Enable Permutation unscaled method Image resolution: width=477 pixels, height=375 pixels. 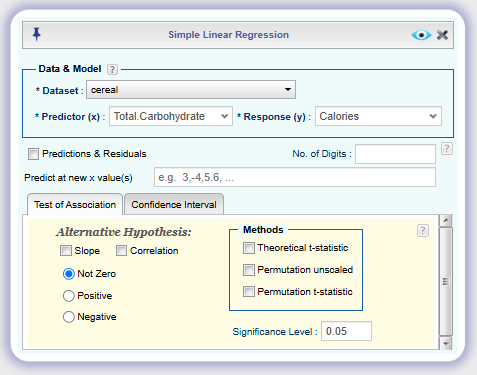[249, 270]
